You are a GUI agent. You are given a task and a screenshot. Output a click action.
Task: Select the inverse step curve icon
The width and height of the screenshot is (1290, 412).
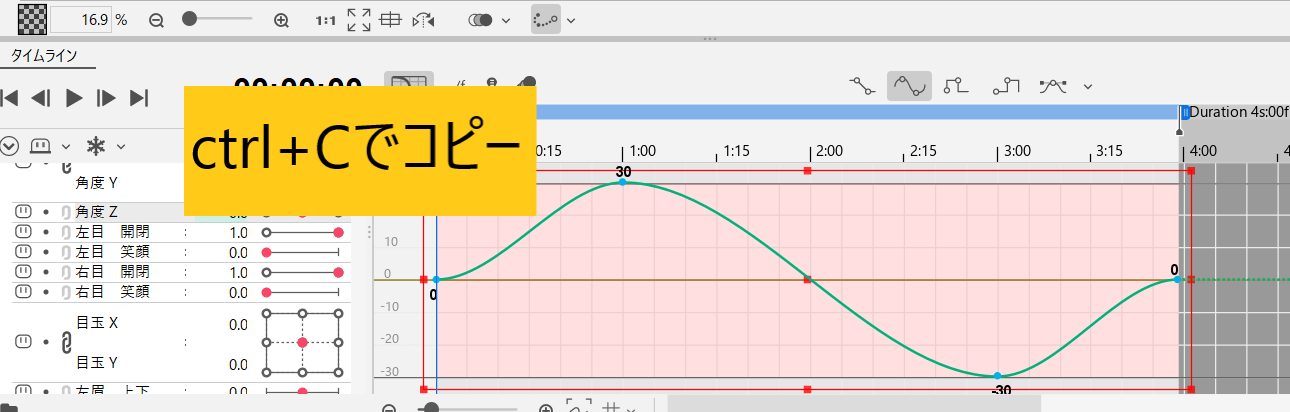1006,86
